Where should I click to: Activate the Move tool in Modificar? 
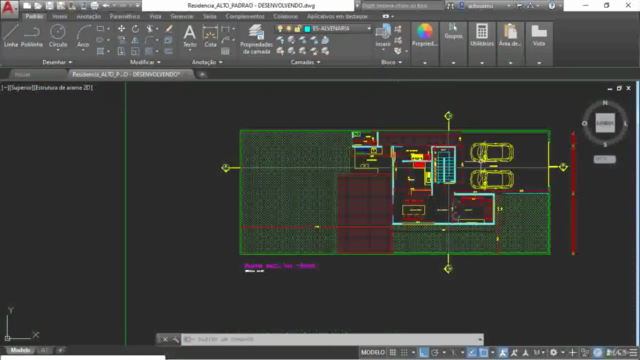121,29
